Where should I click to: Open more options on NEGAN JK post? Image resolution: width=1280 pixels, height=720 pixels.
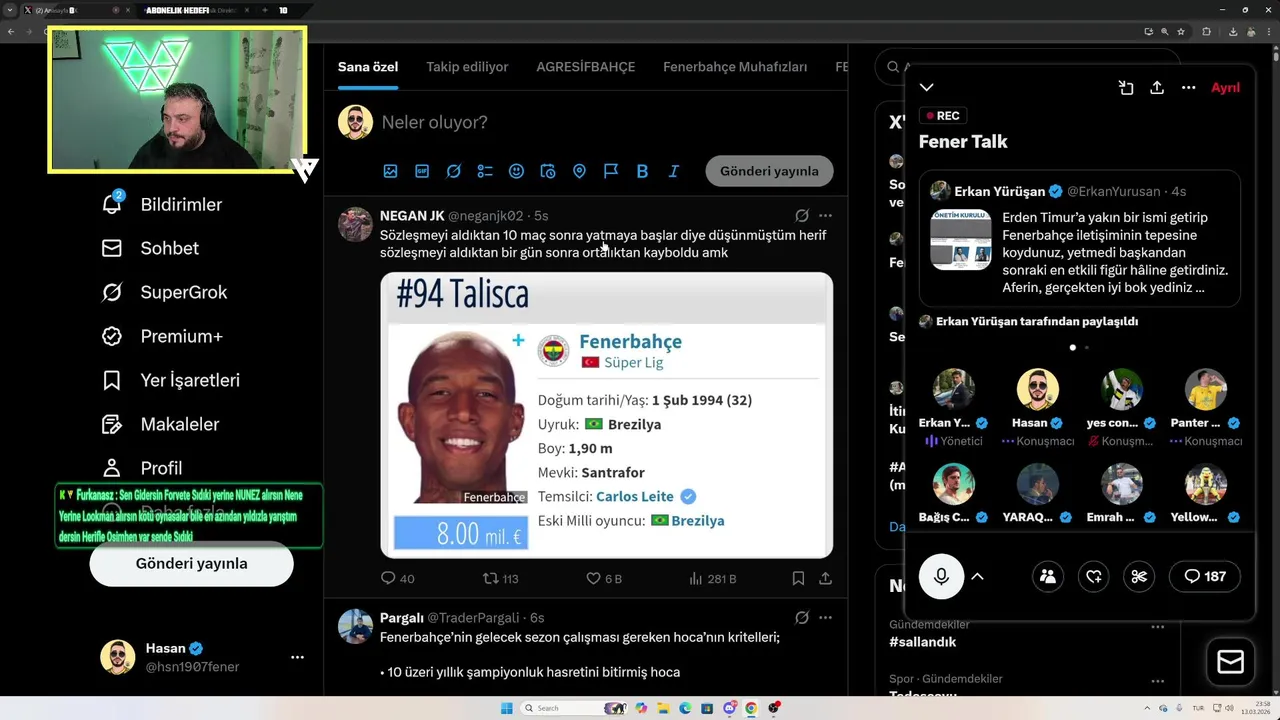(825, 215)
